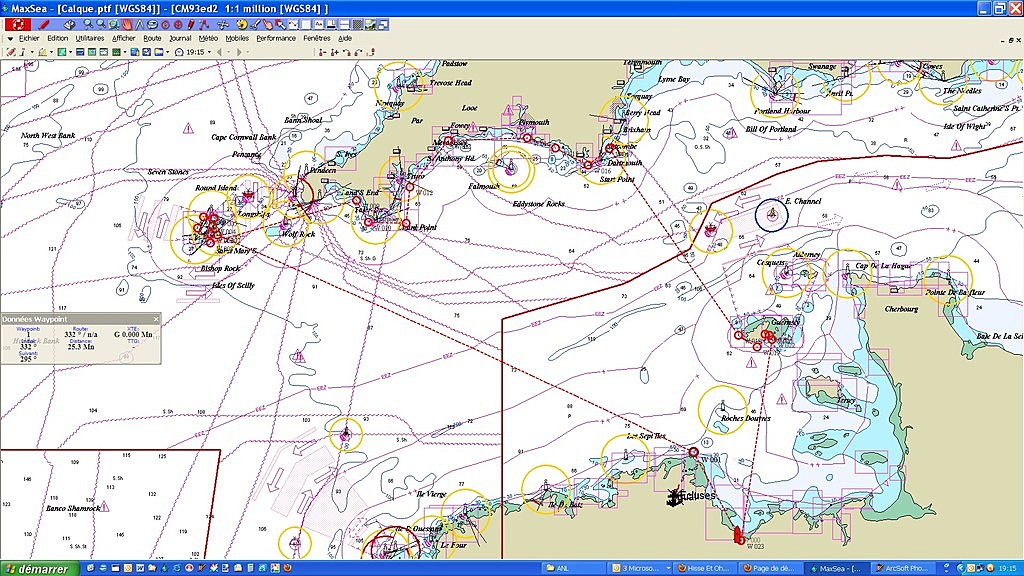Click the picture image toolbar icon
The height and width of the screenshot is (576, 1024).
click(370, 25)
